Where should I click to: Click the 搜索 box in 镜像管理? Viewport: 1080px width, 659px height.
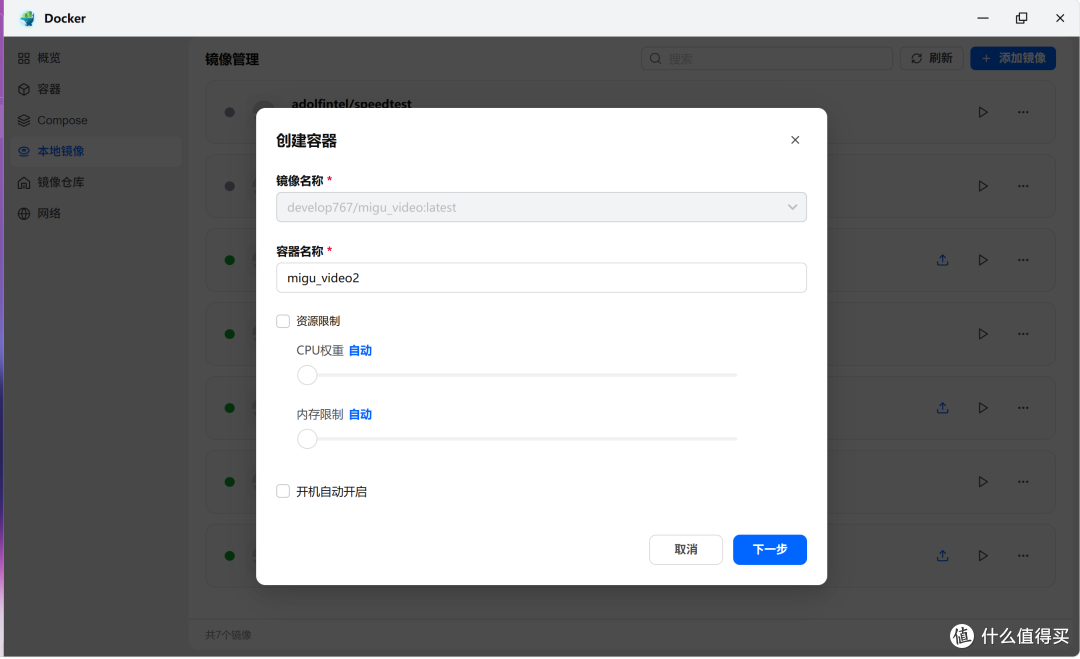767,59
